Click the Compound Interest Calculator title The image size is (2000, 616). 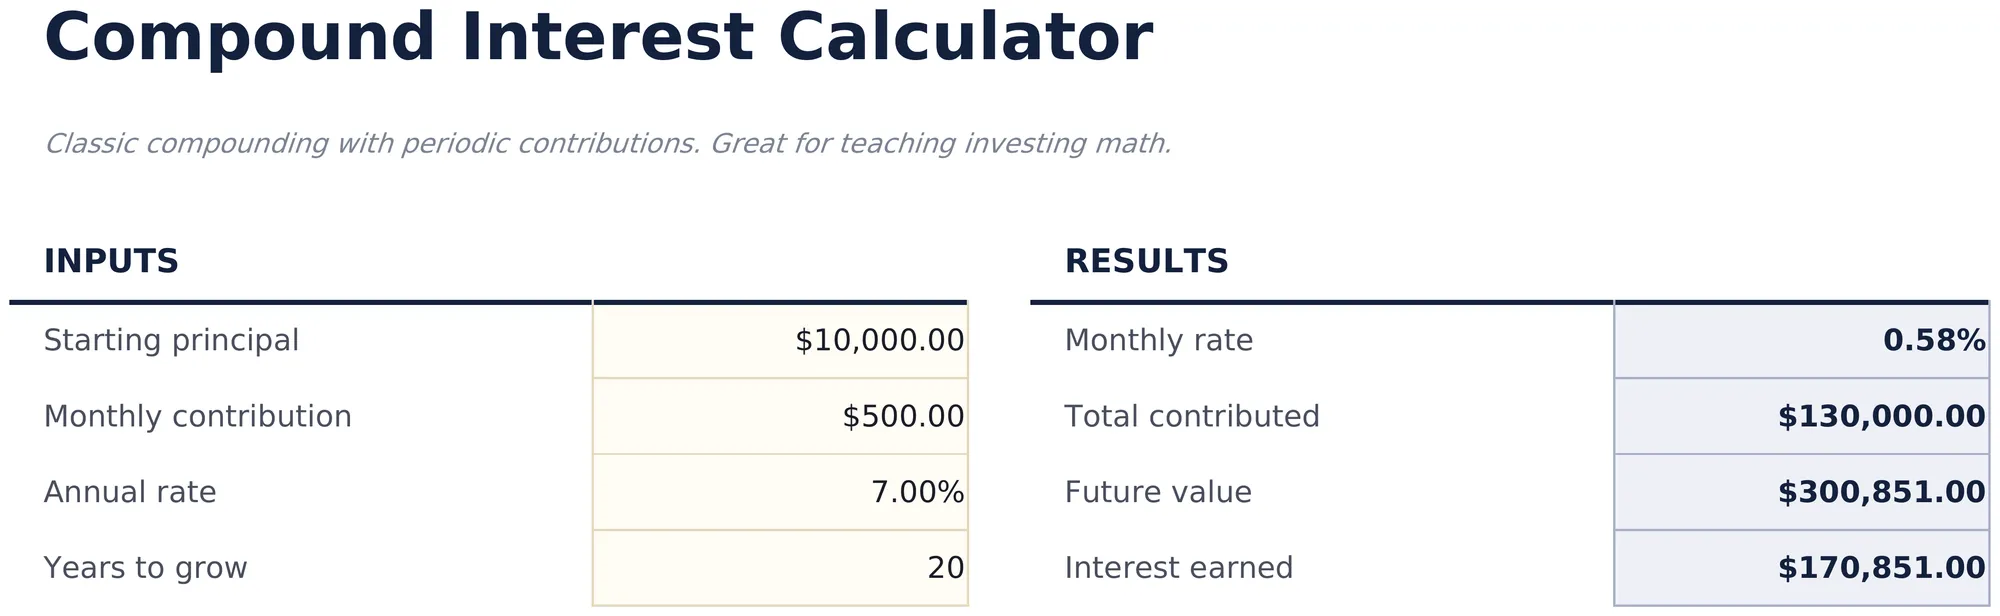pos(598,38)
